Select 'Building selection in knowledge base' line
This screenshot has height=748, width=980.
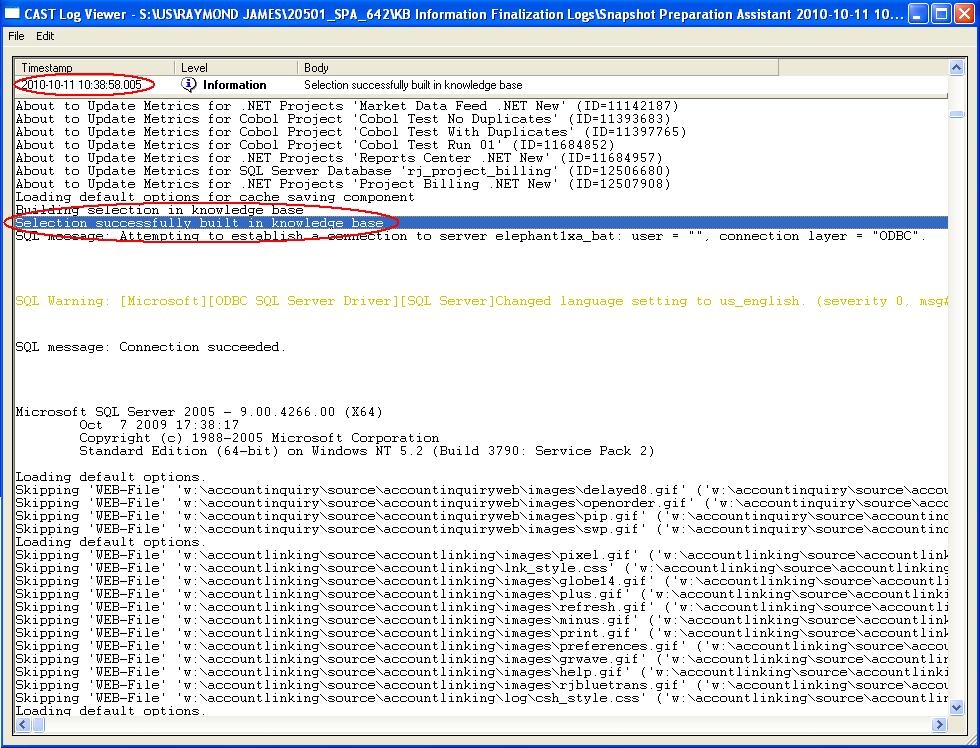(x=159, y=210)
